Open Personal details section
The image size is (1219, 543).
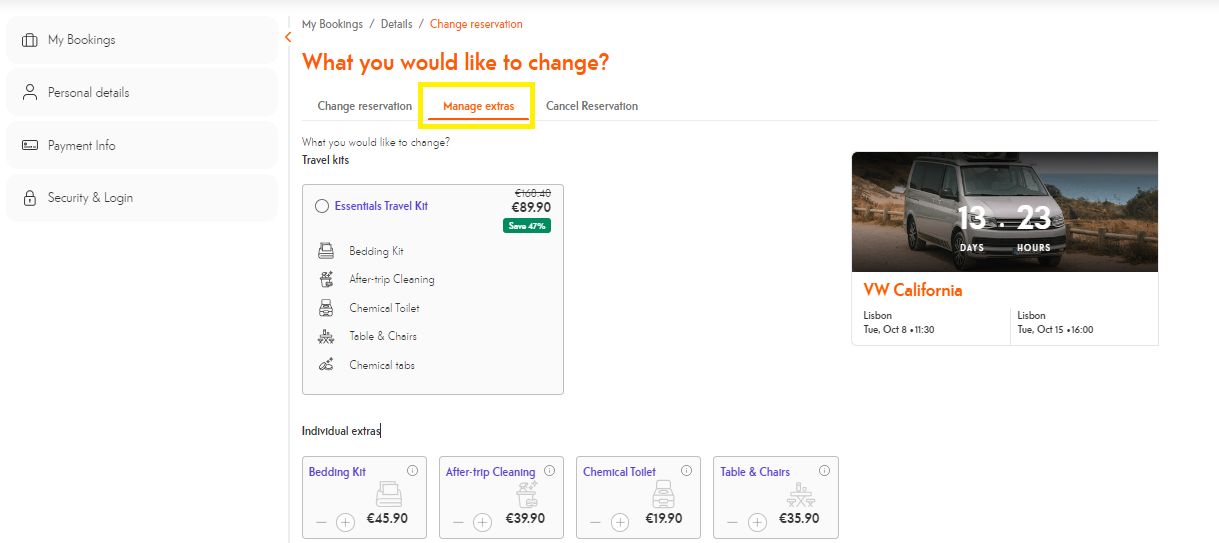click(x=88, y=93)
